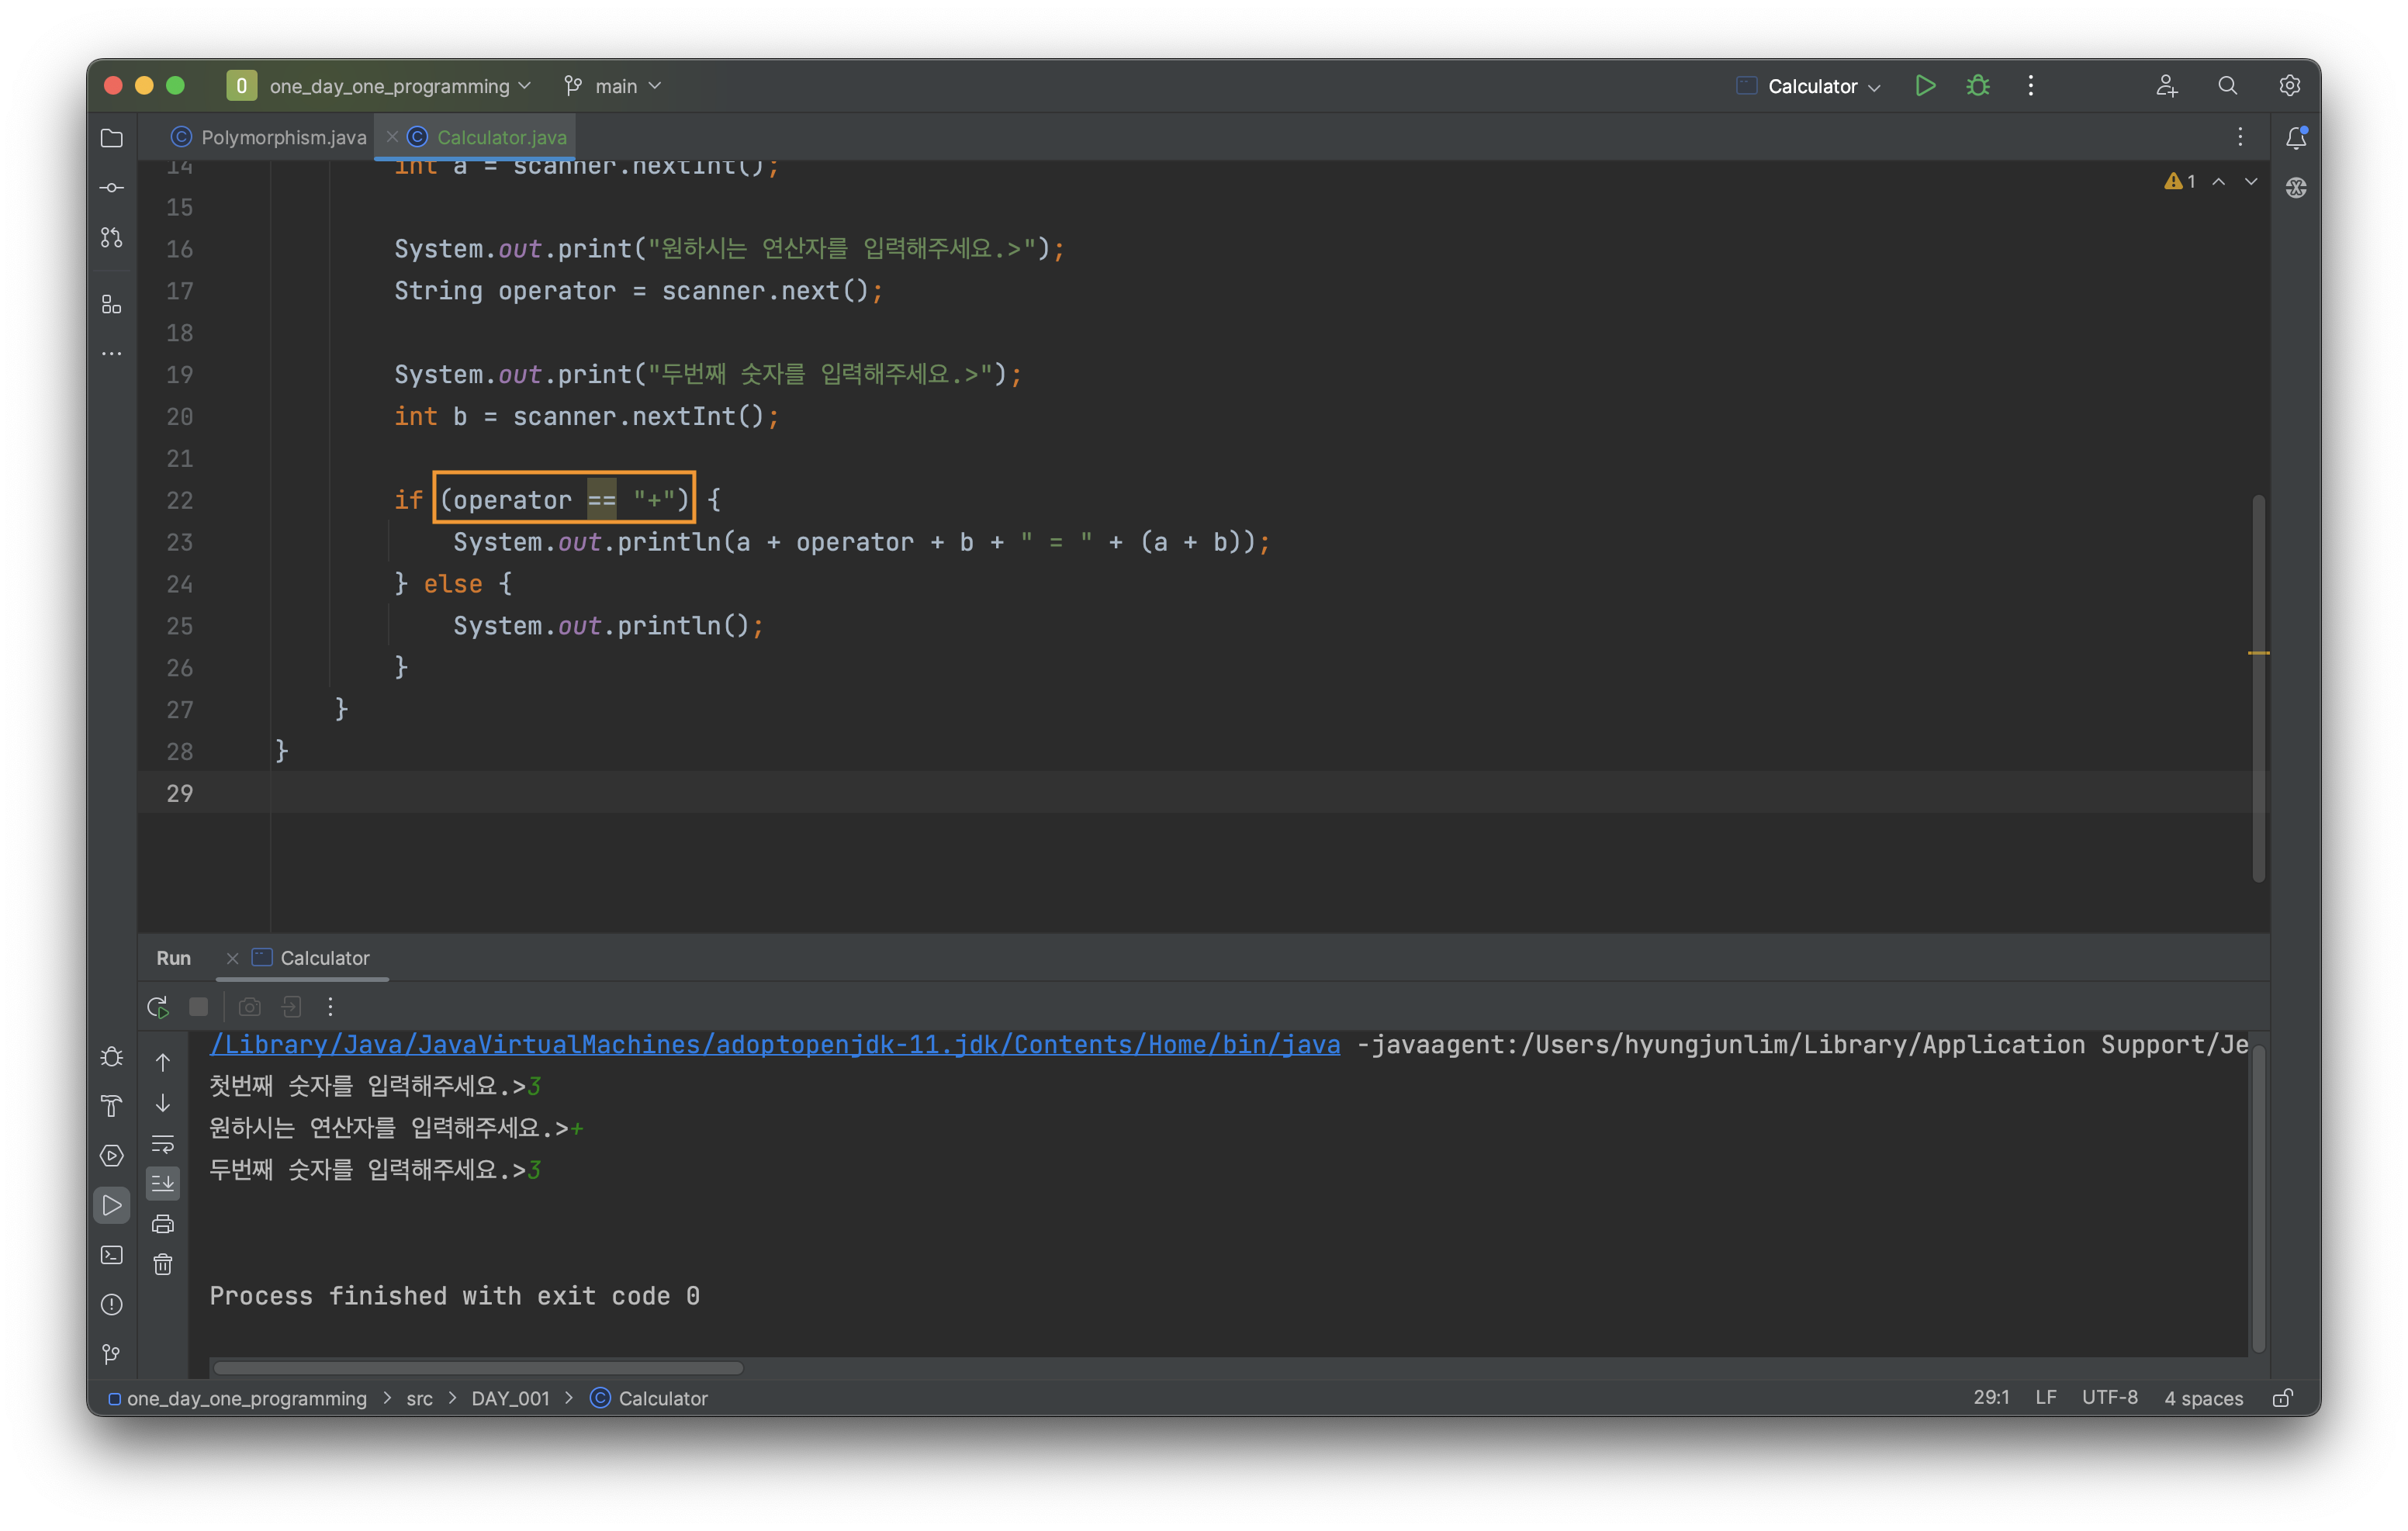Viewport: 2408px width, 1531px height.
Task: Run Calculator with the green play icon
Action: [1925, 86]
